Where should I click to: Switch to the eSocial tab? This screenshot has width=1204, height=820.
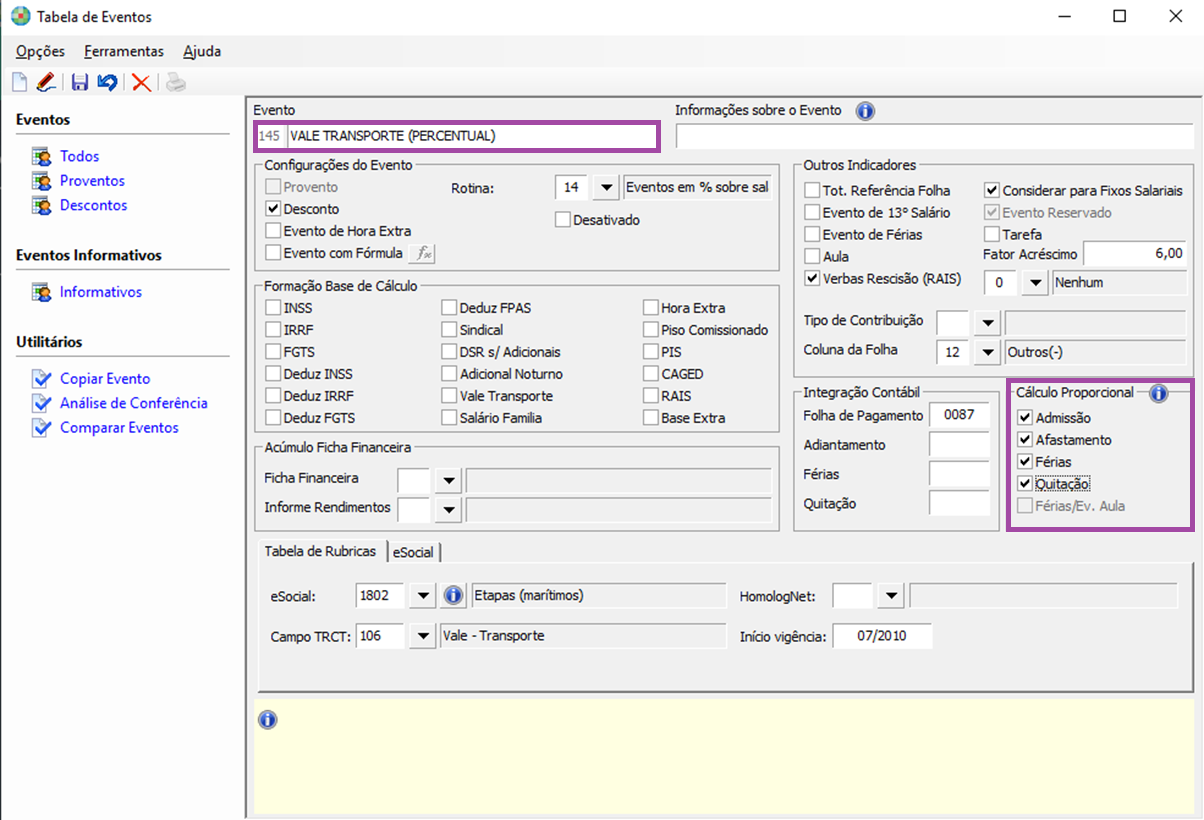coord(414,552)
